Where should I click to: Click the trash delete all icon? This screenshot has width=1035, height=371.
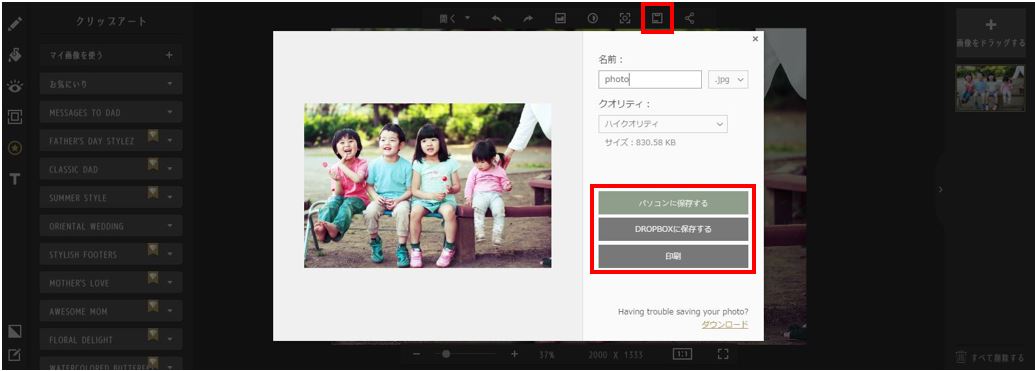tap(961, 358)
